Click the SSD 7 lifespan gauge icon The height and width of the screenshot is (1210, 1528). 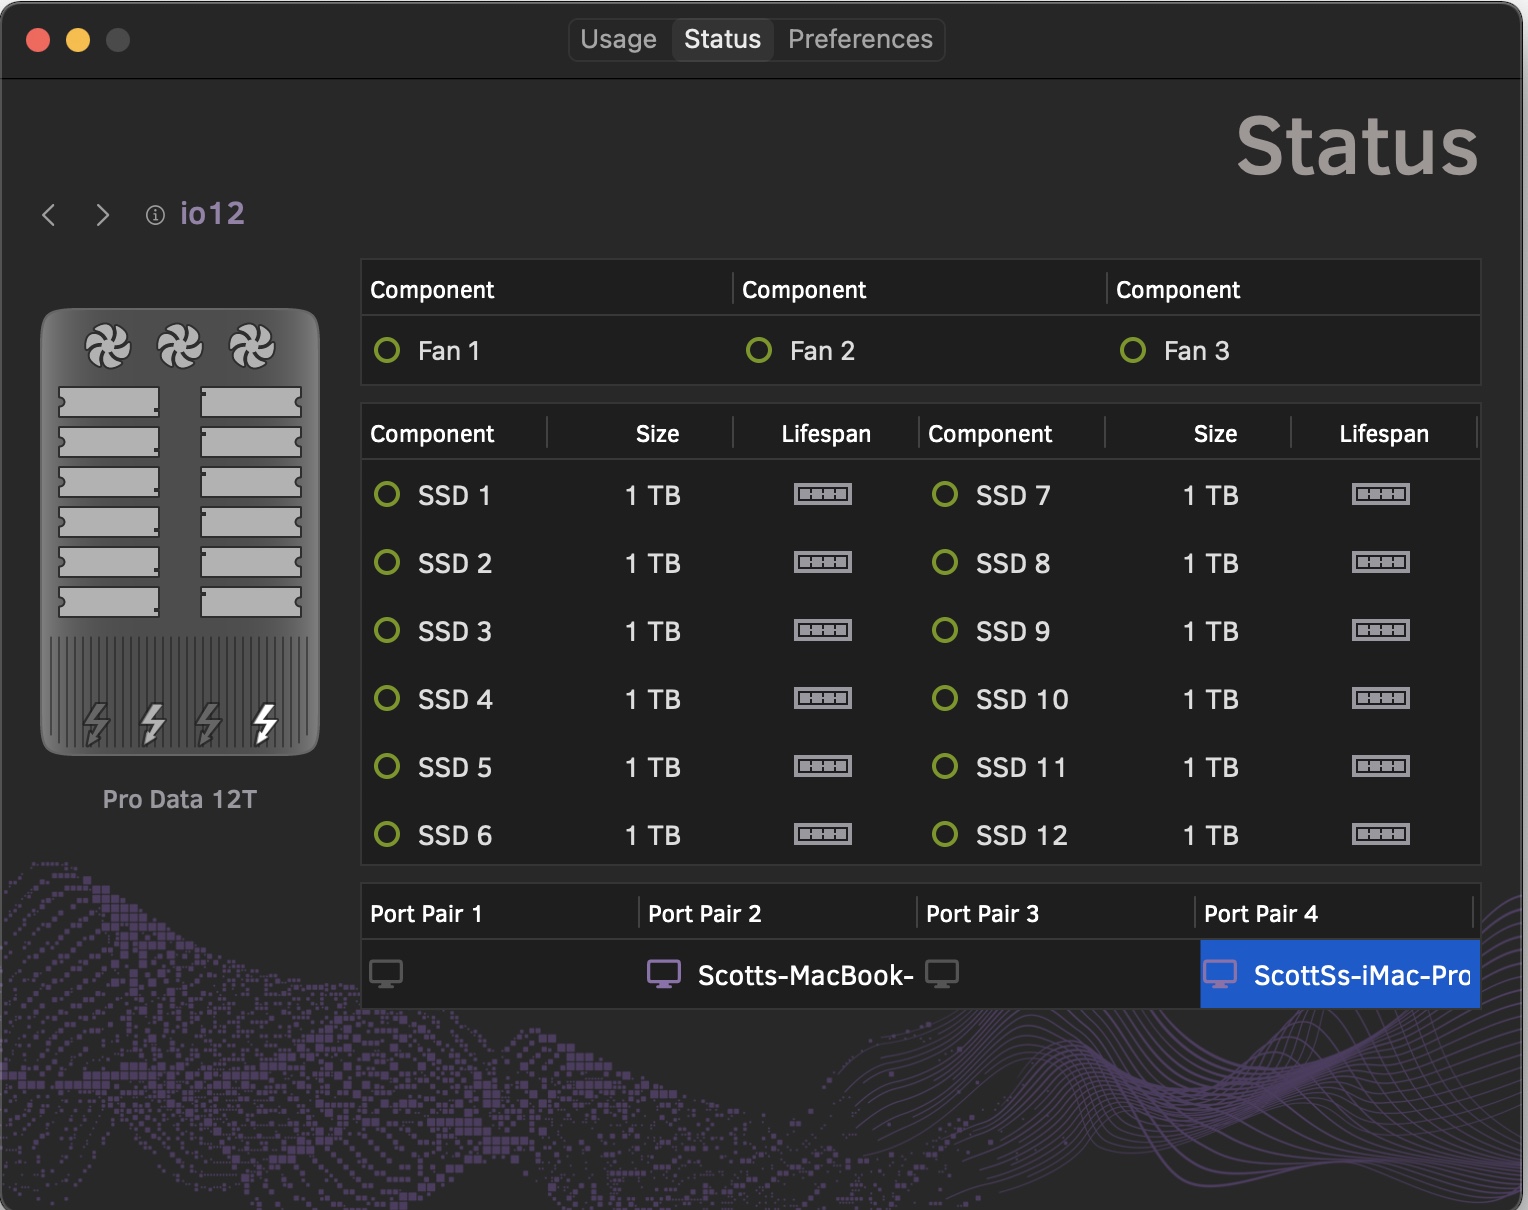(1381, 494)
